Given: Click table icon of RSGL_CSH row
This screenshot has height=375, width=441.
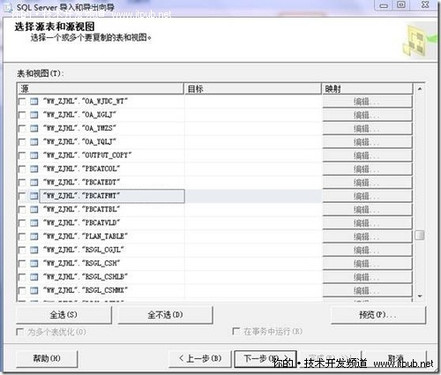Looking at the screenshot, I should pyautogui.click(x=34, y=263).
